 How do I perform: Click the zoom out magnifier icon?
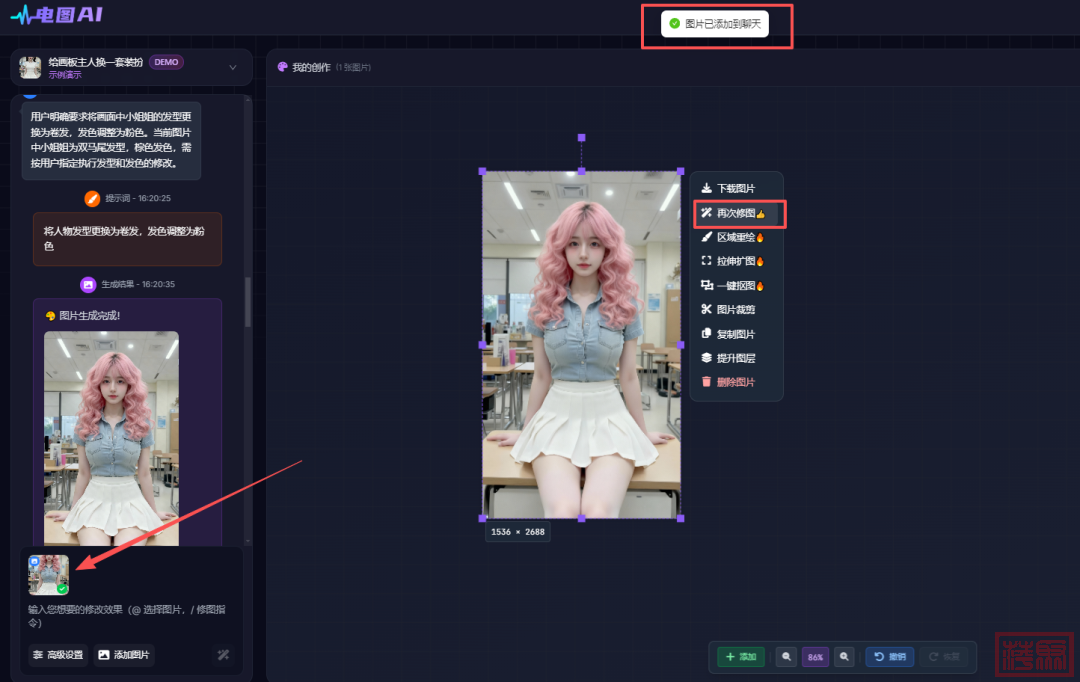787,657
